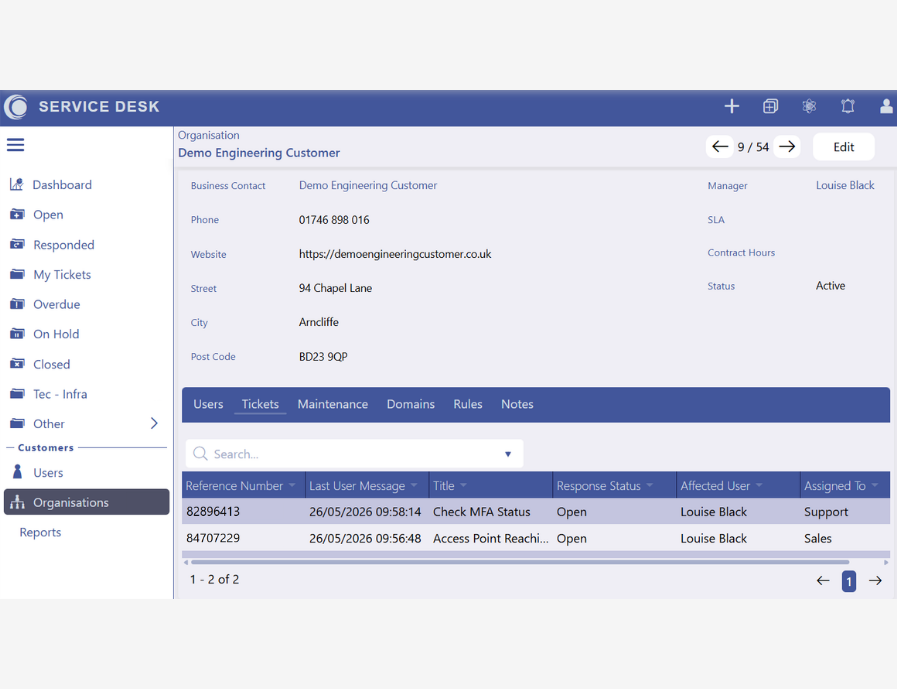Click the My Tickets folder icon

17,274
